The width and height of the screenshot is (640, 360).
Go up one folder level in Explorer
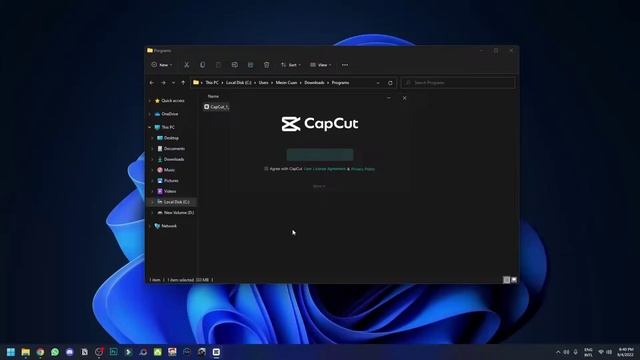(183, 83)
